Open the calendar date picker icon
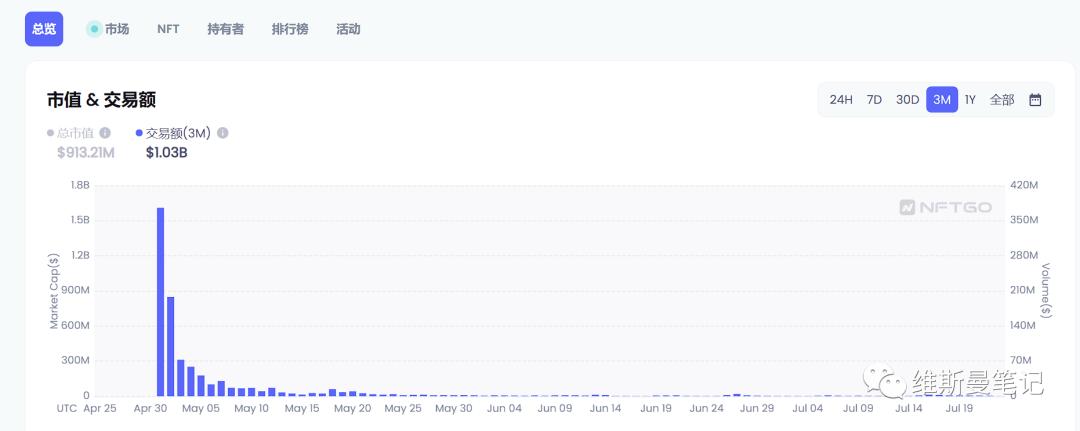Viewport: 1080px width, 431px height. coord(1035,100)
